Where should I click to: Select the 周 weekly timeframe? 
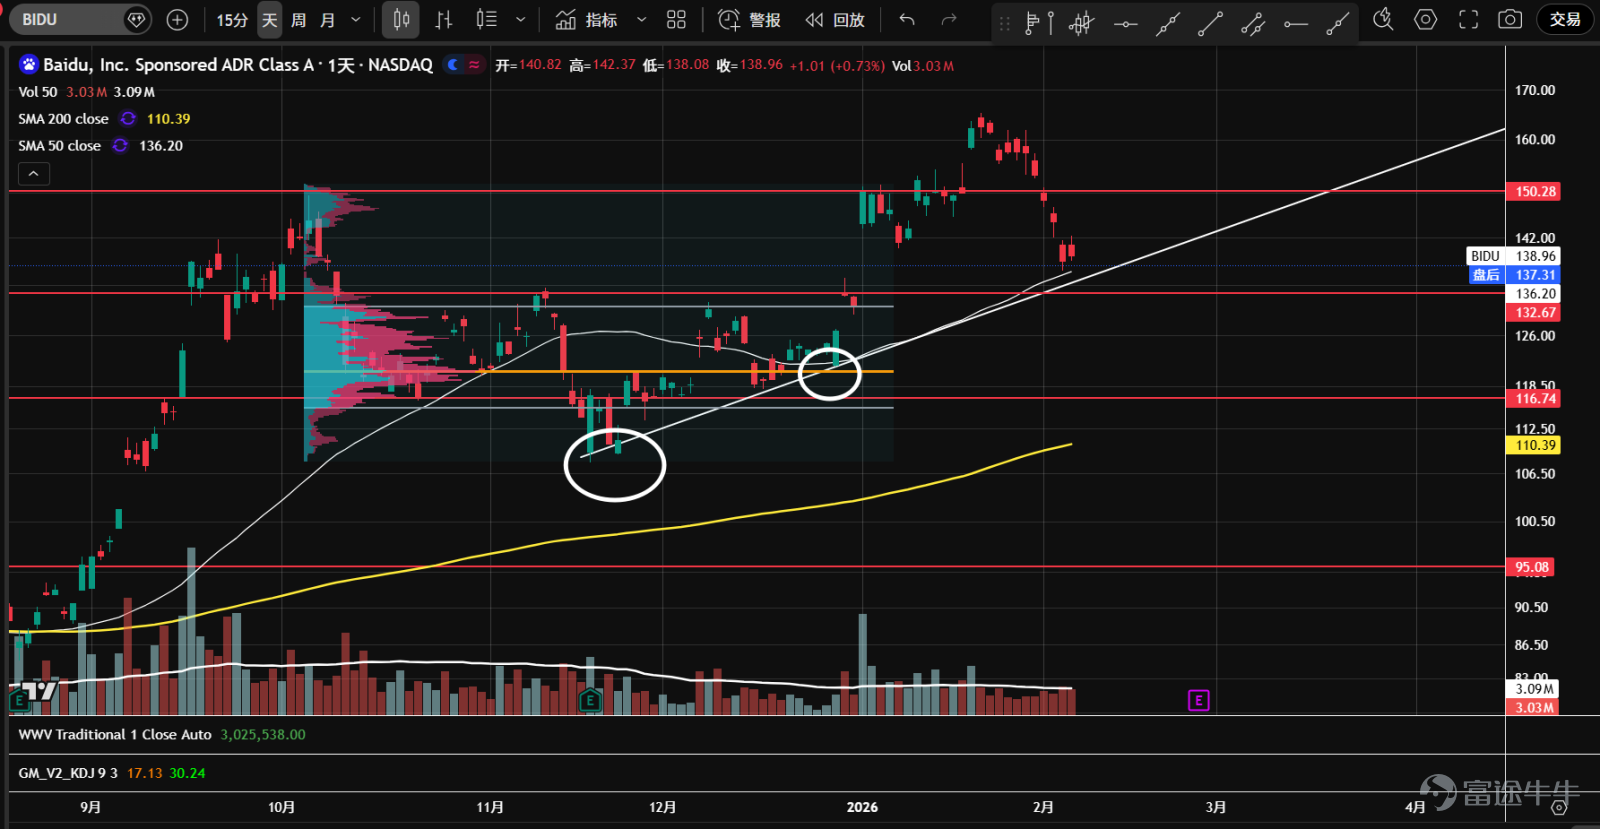[x=298, y=19]
